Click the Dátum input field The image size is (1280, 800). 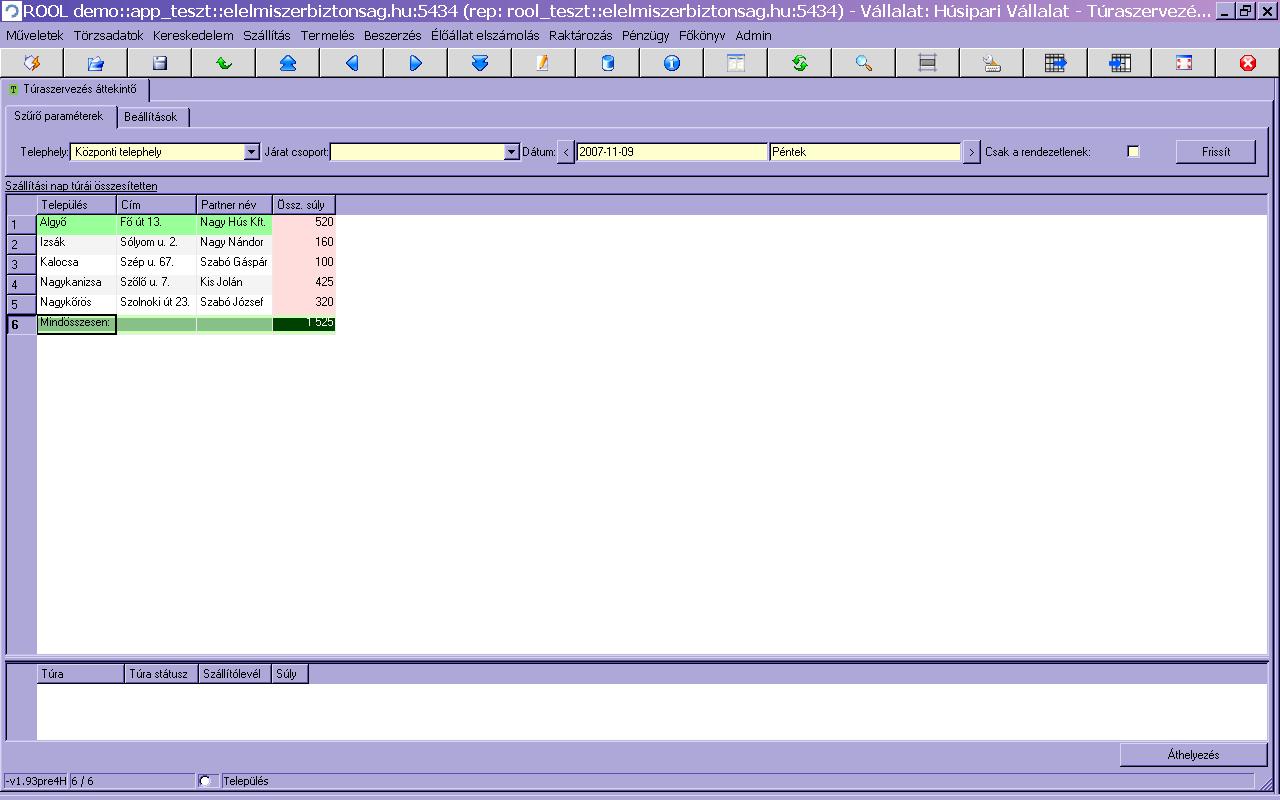coord(671,152)
